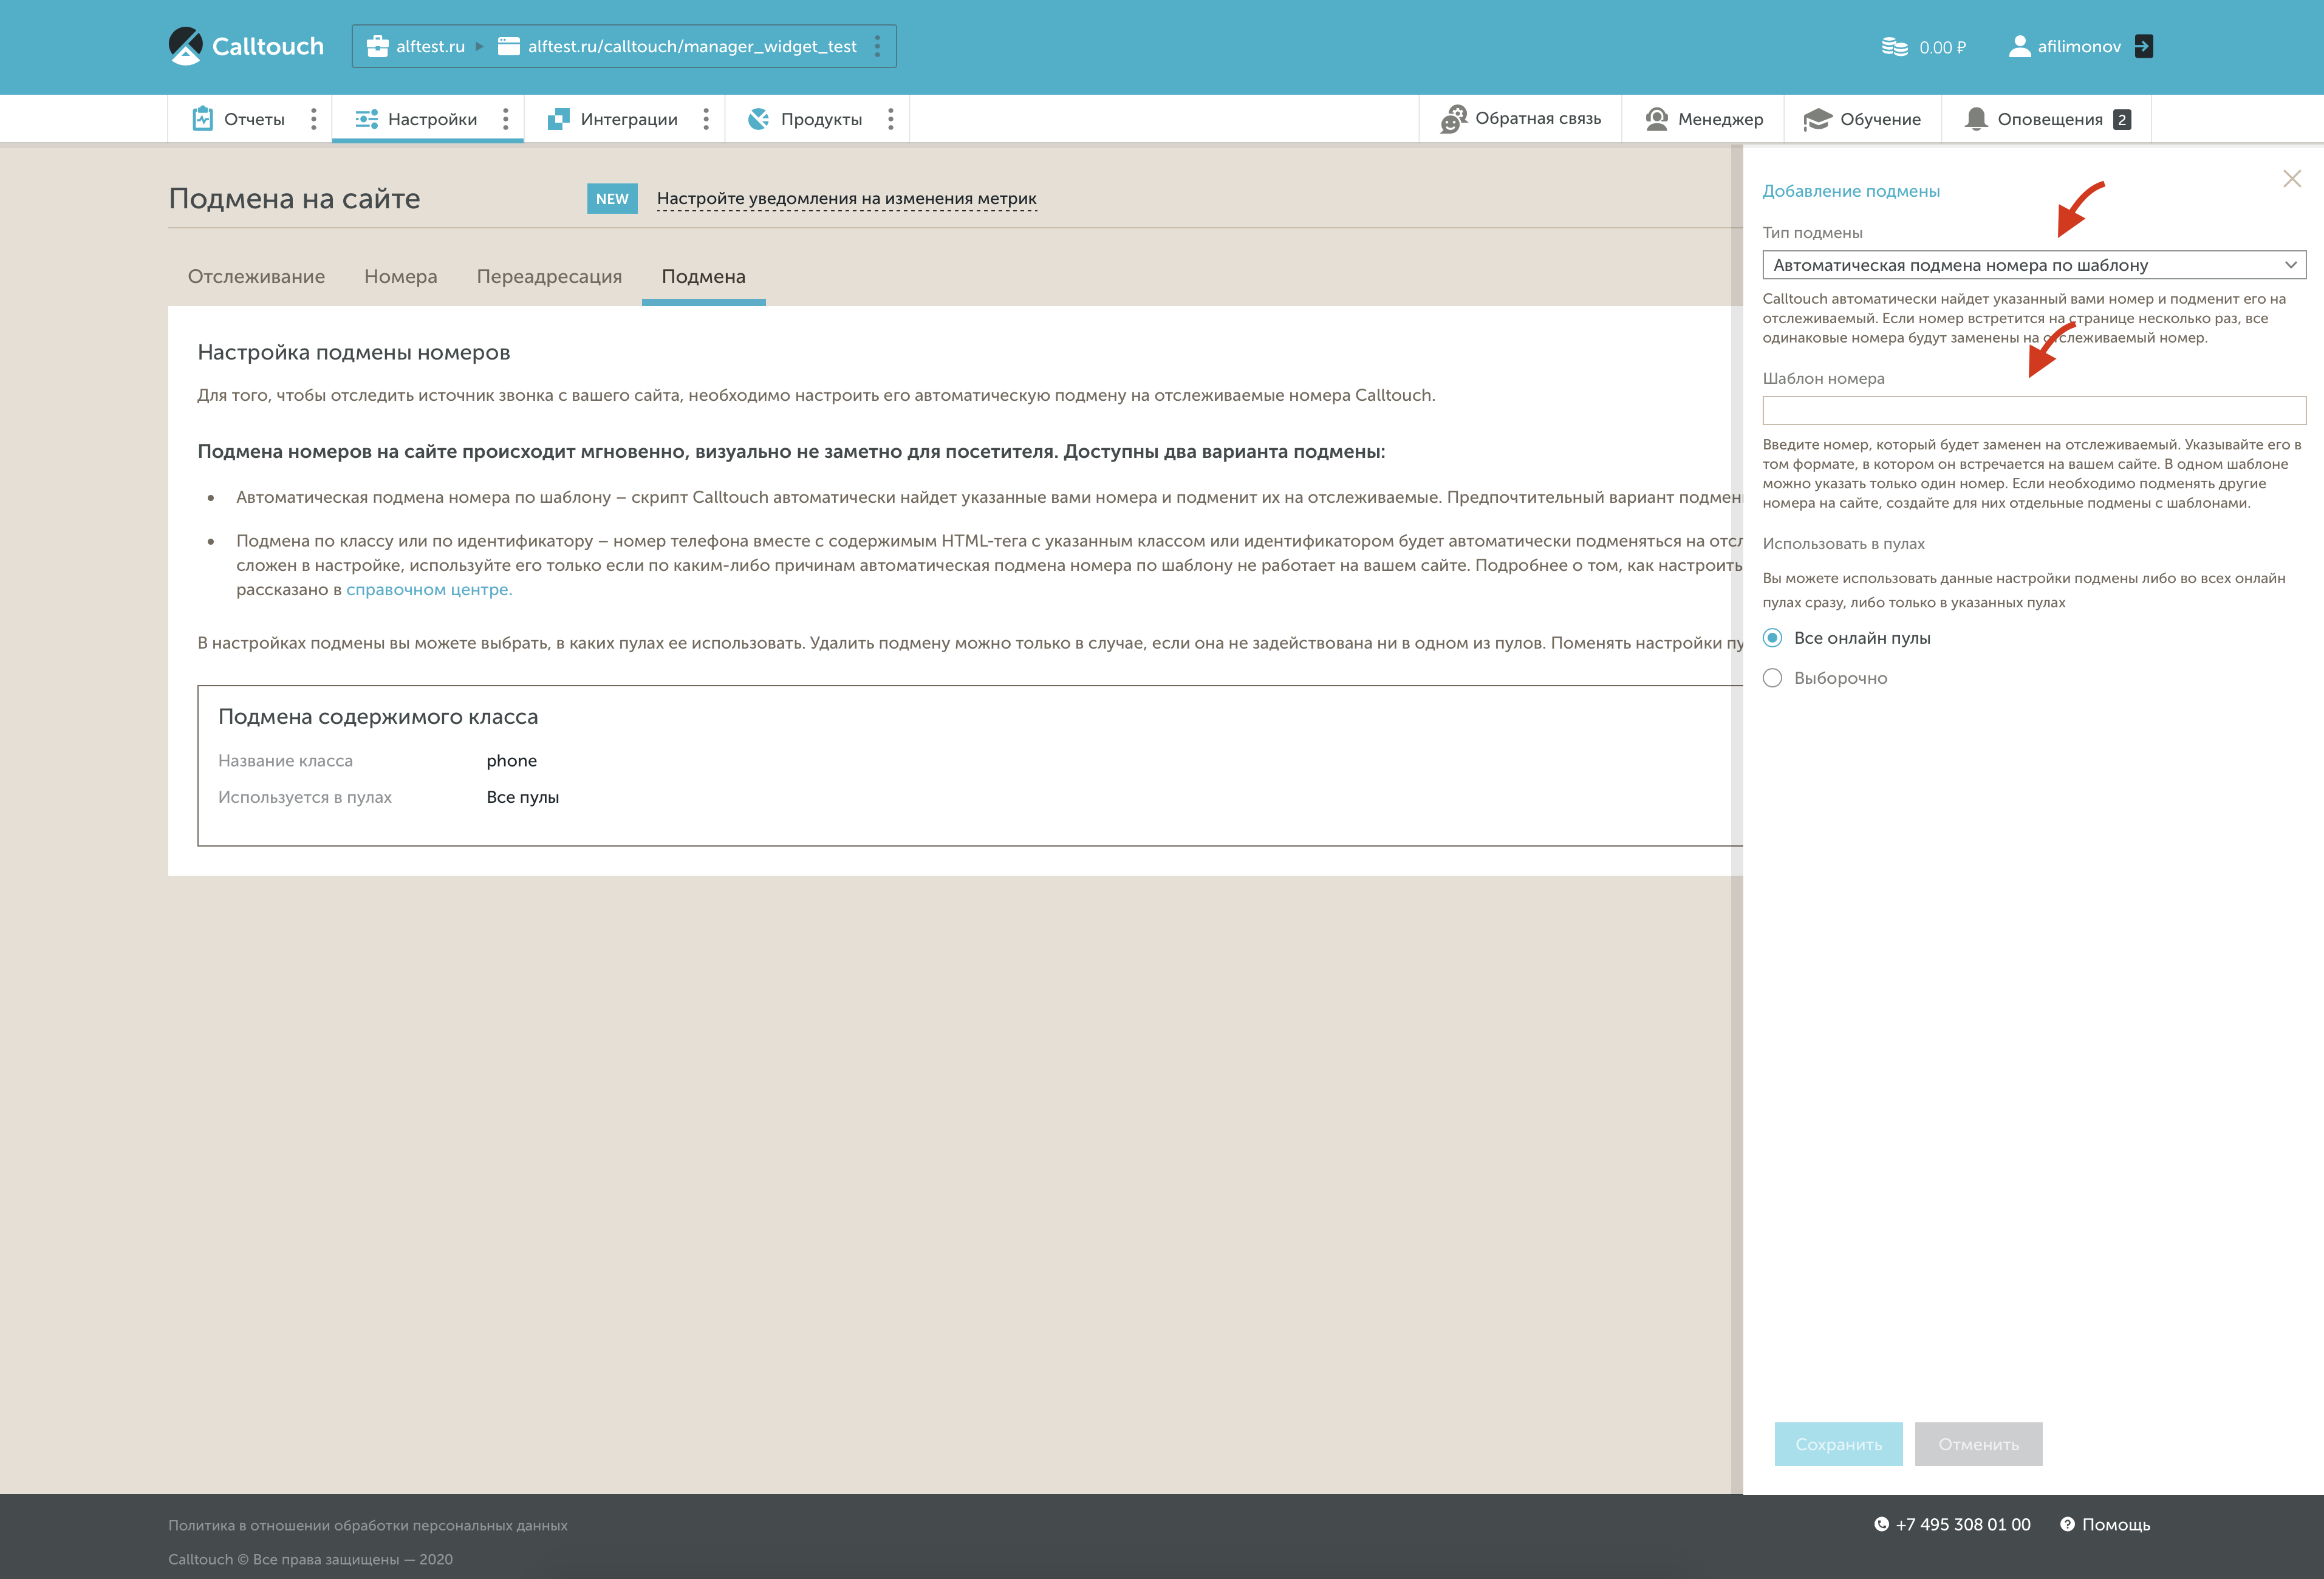Image resolution: width=2324 pixels, height=1579 pixels.
Task: Select the Все онлайн пулы radio button
Action: (x=1772, y=638)
